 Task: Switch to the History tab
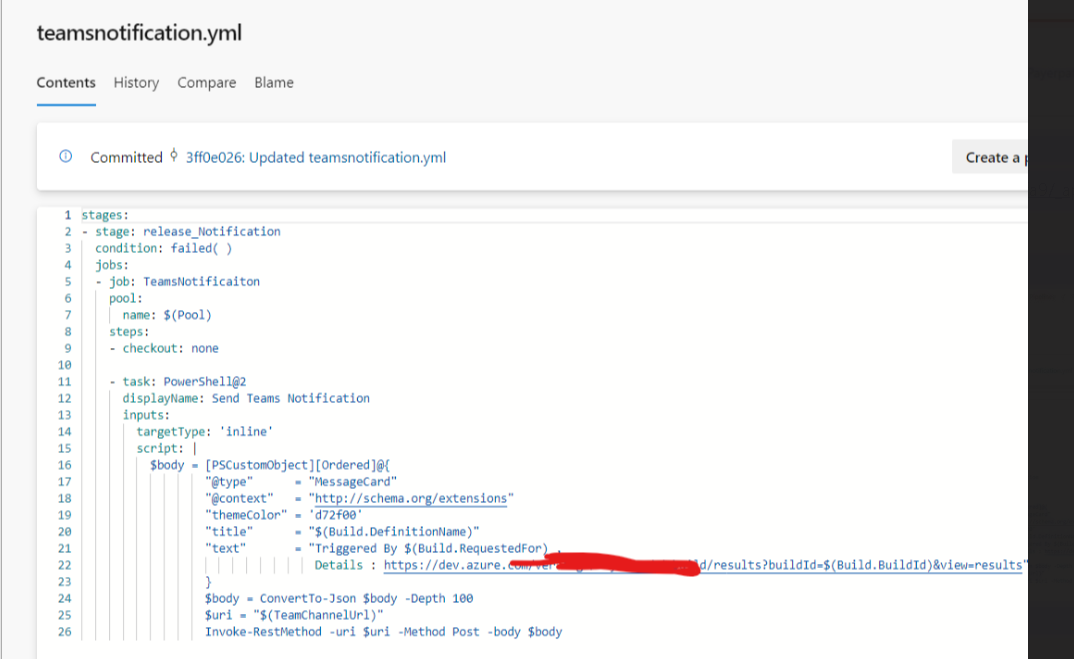click(x=136, y=83)
